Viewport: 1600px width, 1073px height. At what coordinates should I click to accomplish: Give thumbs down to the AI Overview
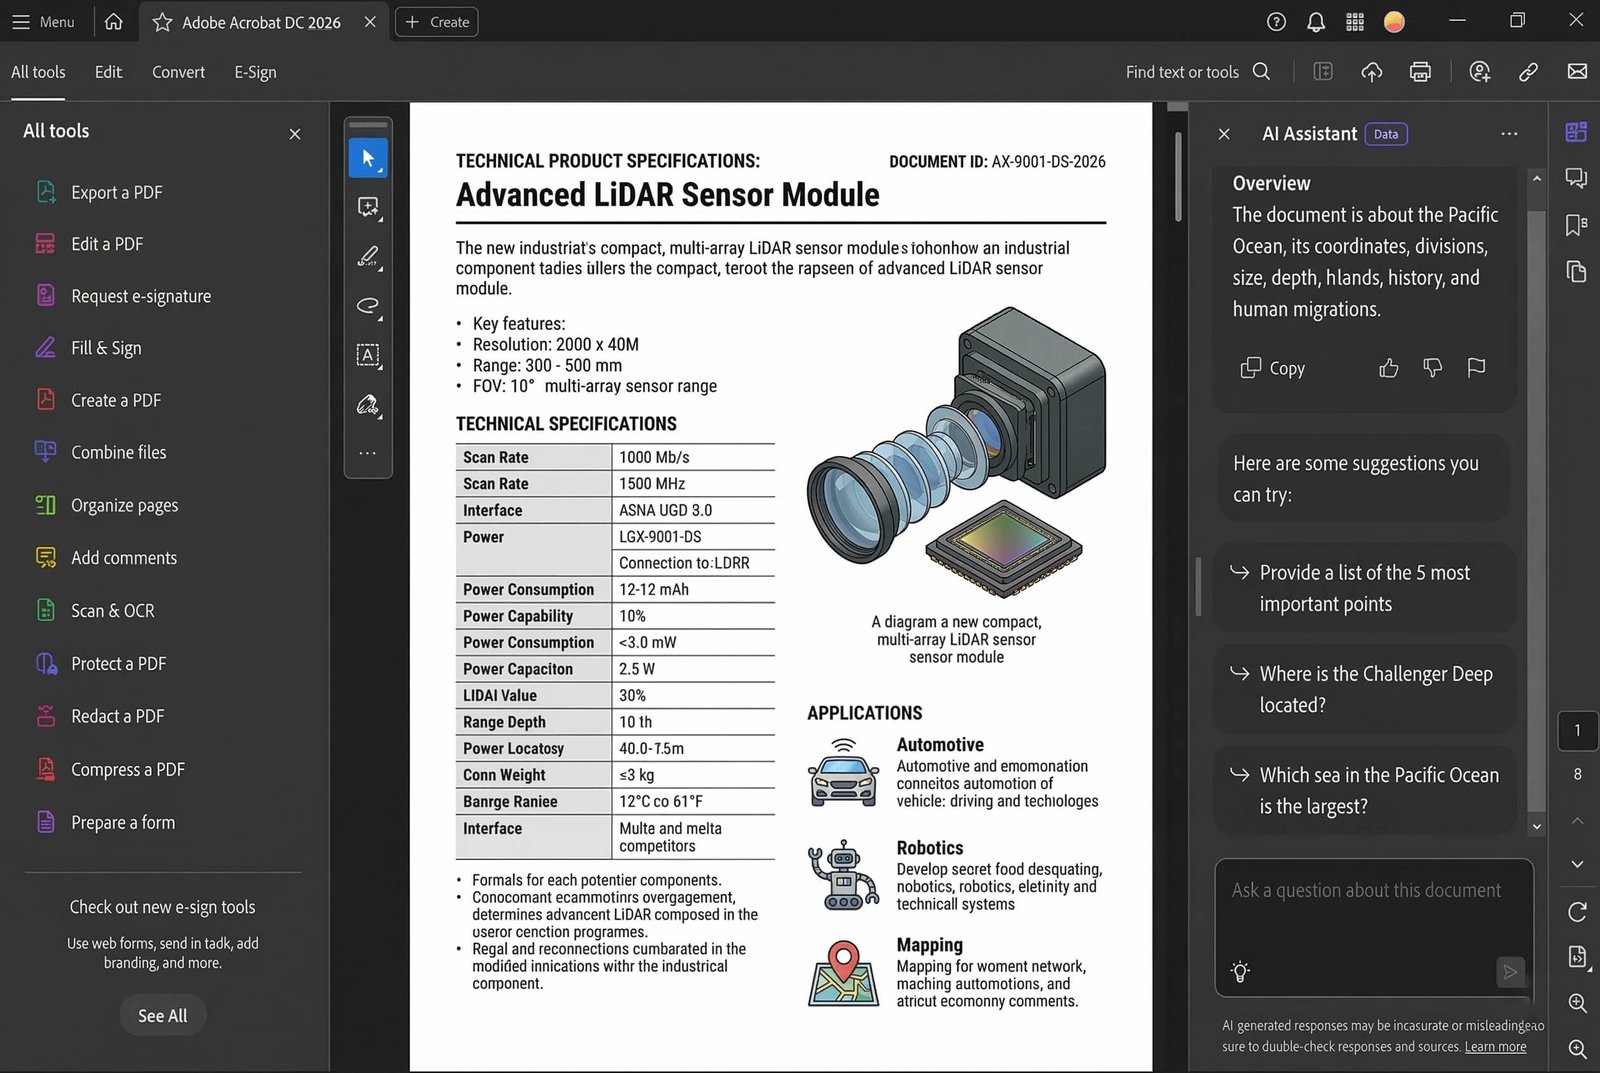[x=1432, y=368]
